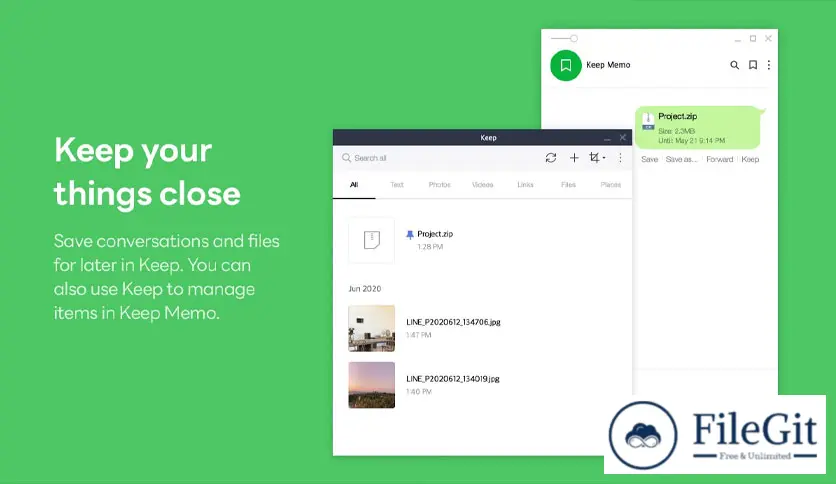The image size is (836, 484).
Task: Click the Project.zip message bubble in Keep Memo
Action: point(697,127)
